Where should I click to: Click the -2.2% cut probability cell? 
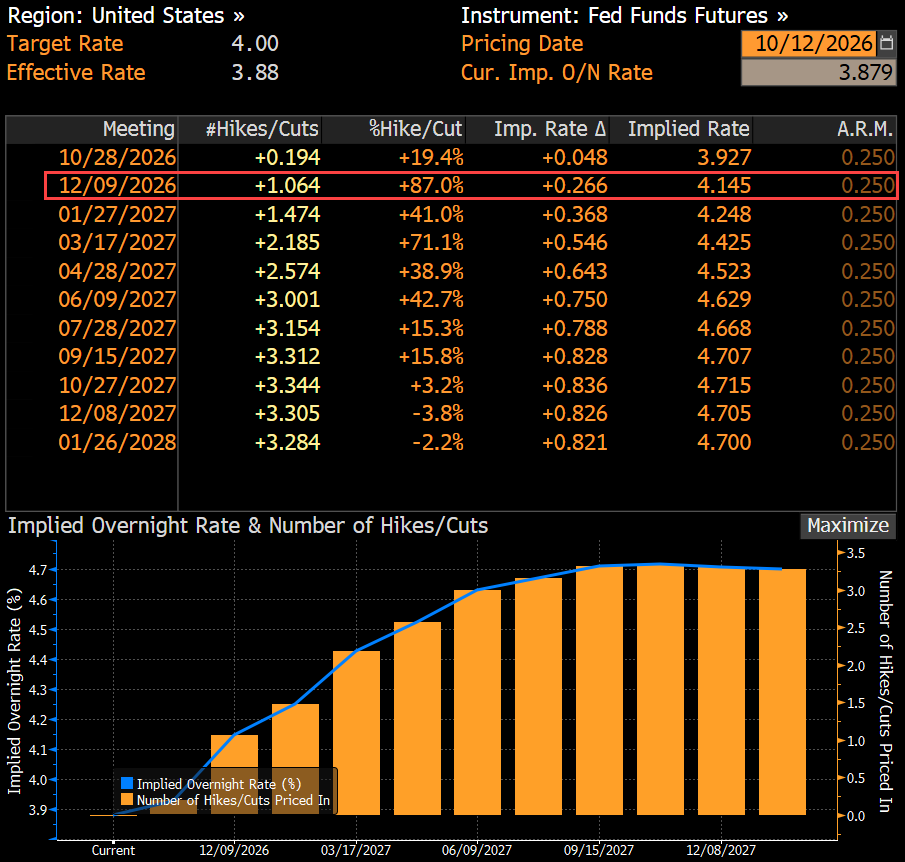click(x=438, y=442)
